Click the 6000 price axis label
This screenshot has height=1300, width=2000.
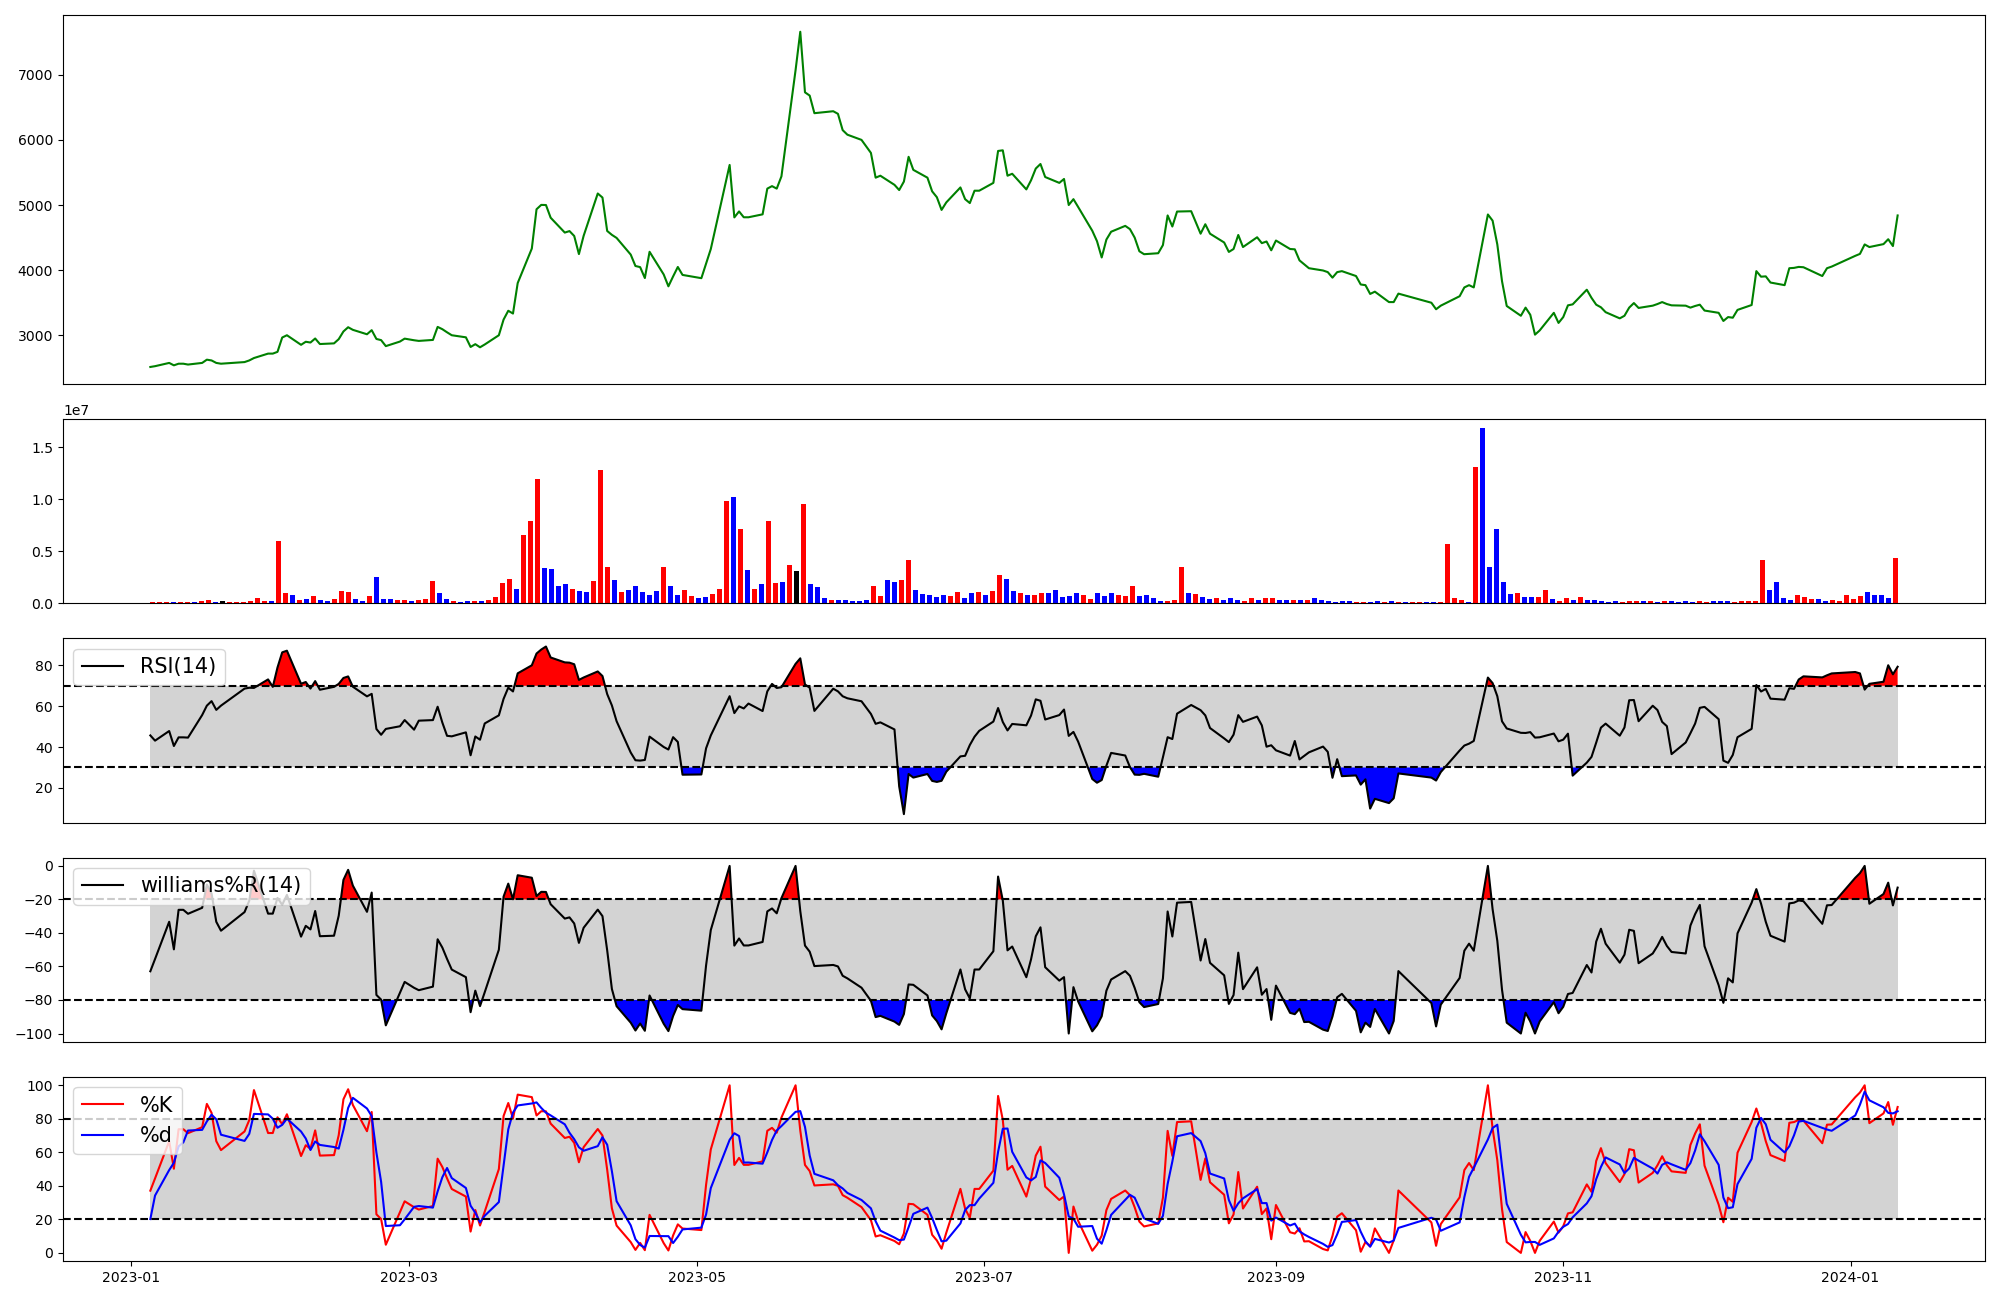[x=35, y=140]
